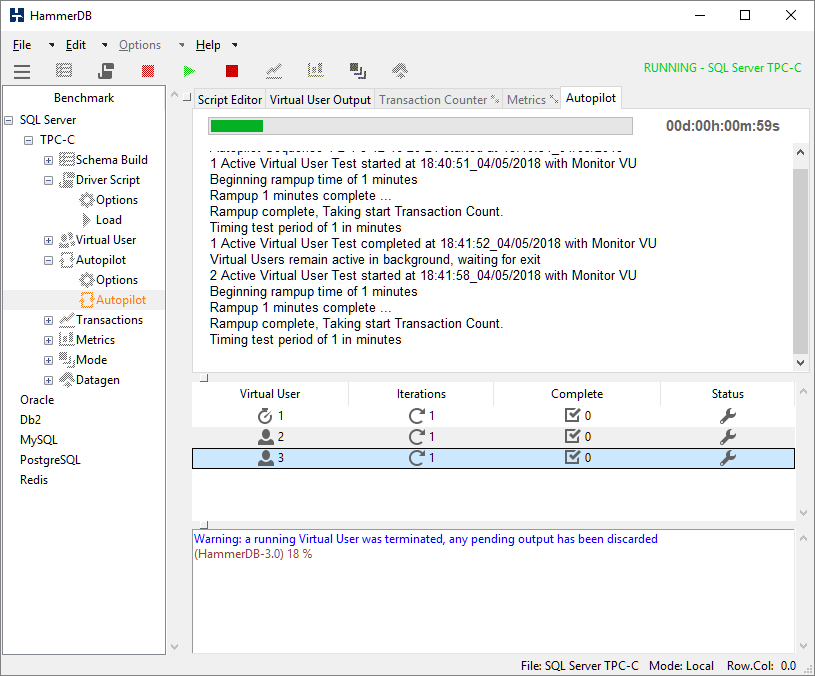Click the Datagen upload arrow toolbar icon
The image size is (815, 676).
[400, 71]
